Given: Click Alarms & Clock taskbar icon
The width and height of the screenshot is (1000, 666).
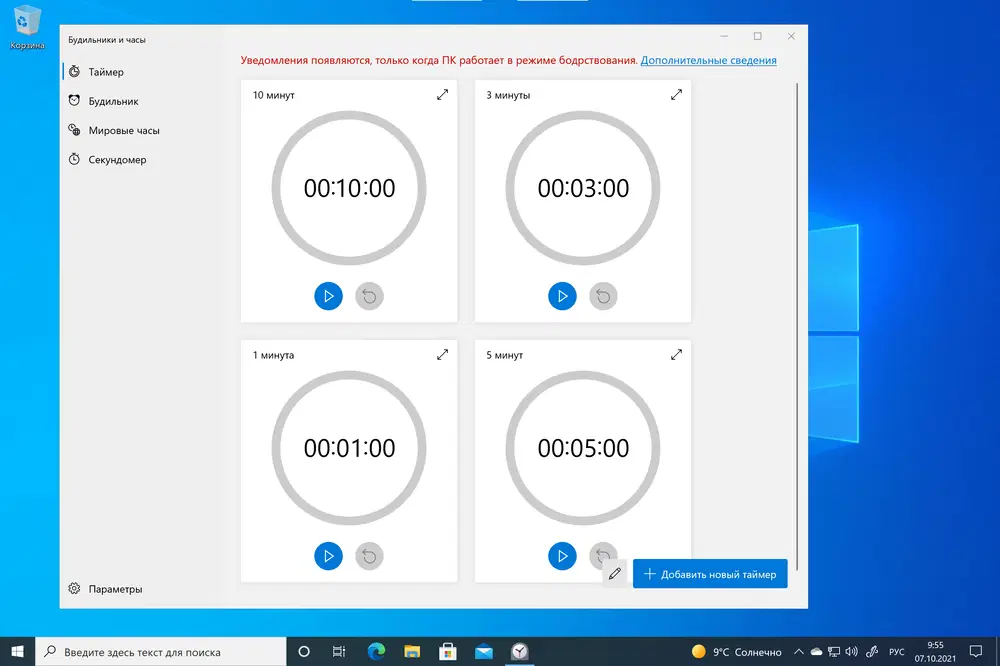Looking at the screenshot, I should pos(520,651).
